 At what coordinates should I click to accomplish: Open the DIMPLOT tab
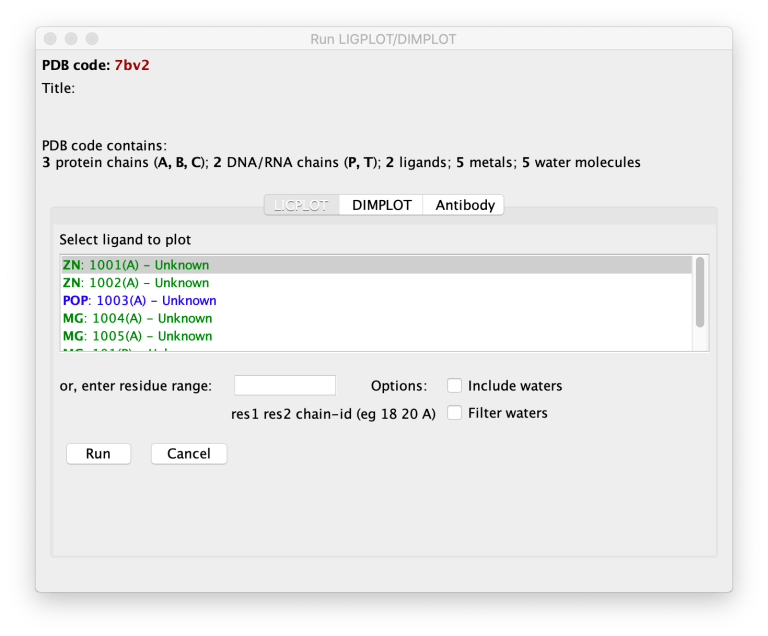[381, 205]
